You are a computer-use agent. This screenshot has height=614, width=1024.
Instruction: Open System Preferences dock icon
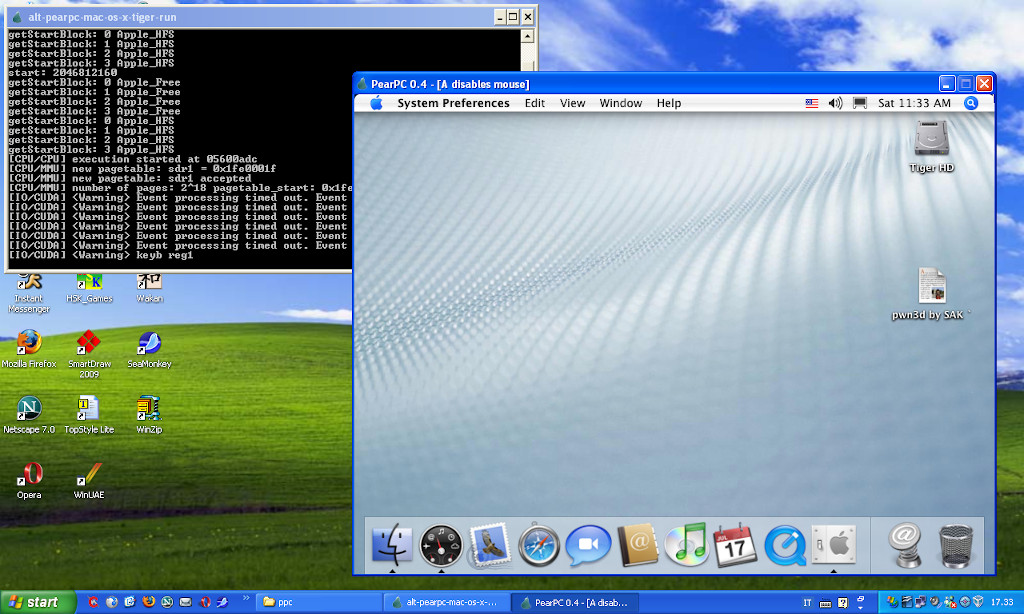pos(833,545)
